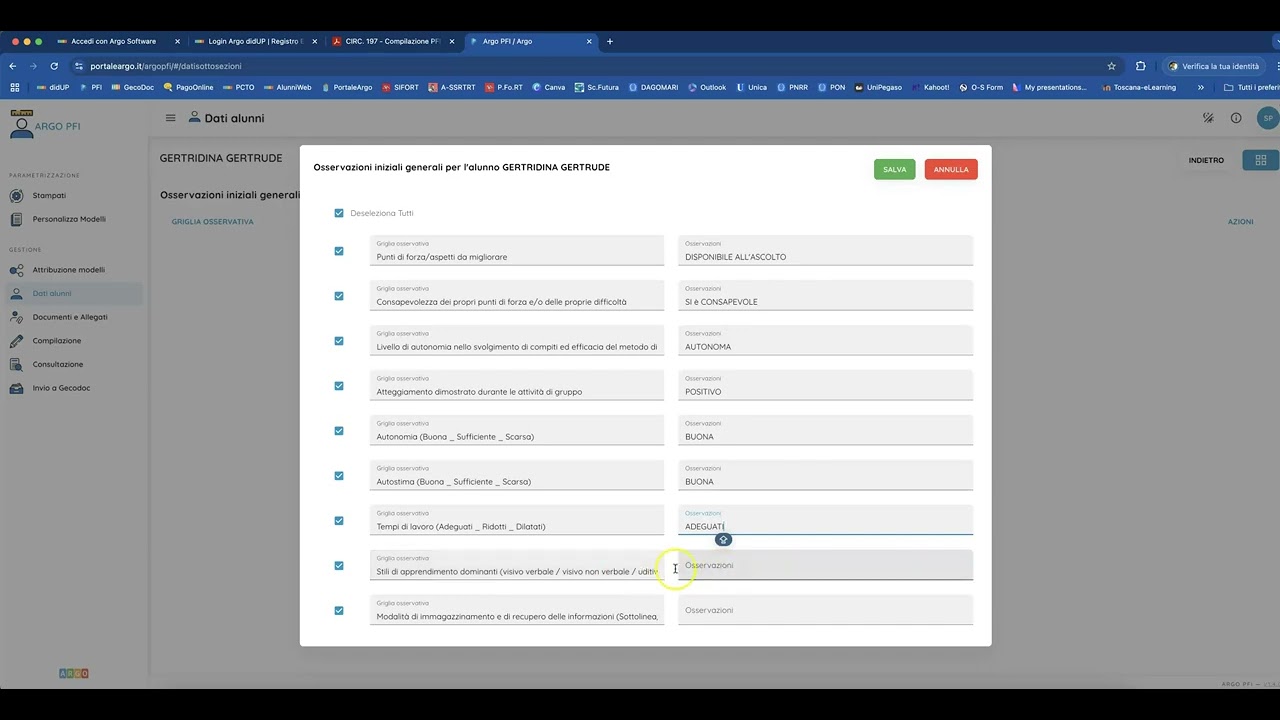Expand the bookmarks overflow chevron
The image size is (1280, 720).
[x=1203, y=87]
